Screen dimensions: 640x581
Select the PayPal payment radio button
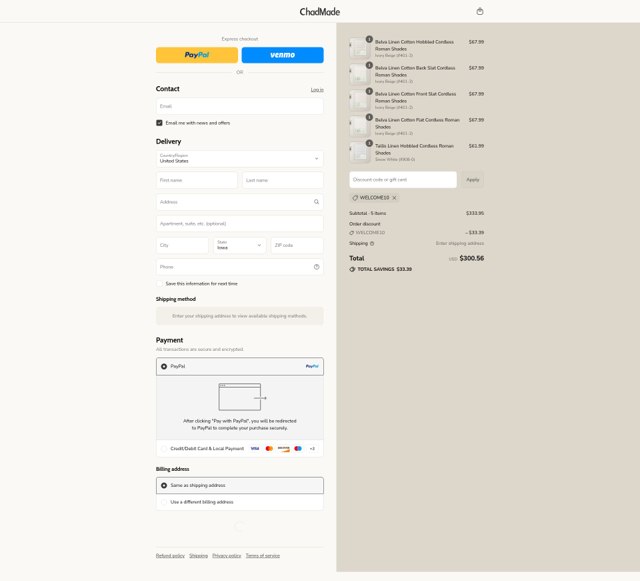click(164, 366)
